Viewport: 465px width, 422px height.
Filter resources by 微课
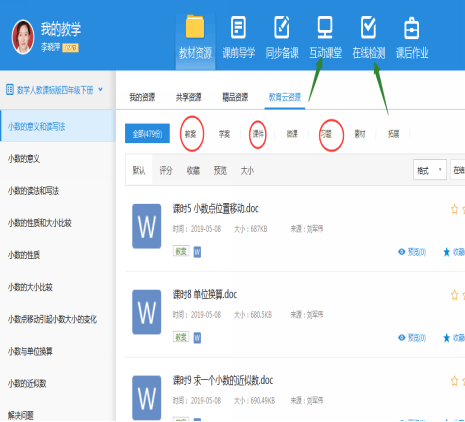[292, 134]
